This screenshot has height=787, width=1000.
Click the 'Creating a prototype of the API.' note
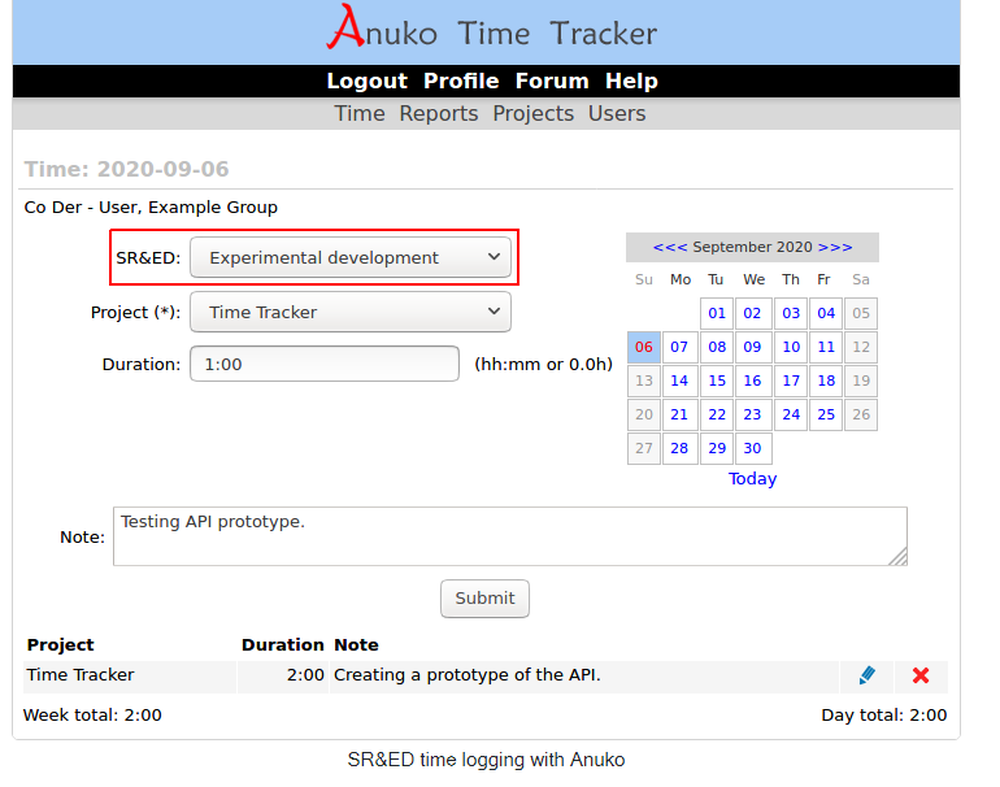[467, 675]
